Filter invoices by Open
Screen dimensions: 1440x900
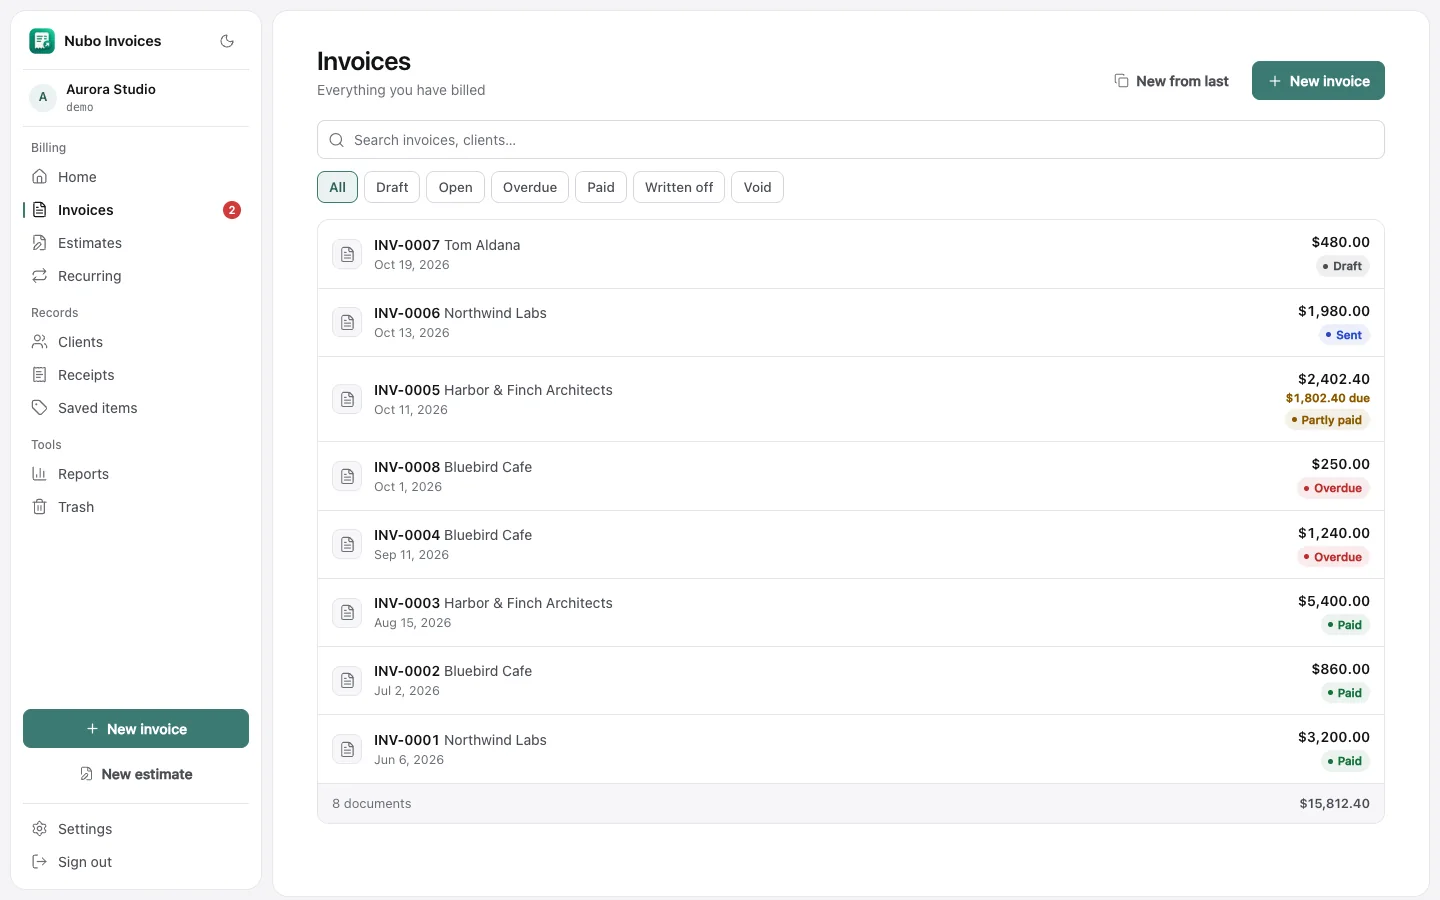[x=455, y=187]
